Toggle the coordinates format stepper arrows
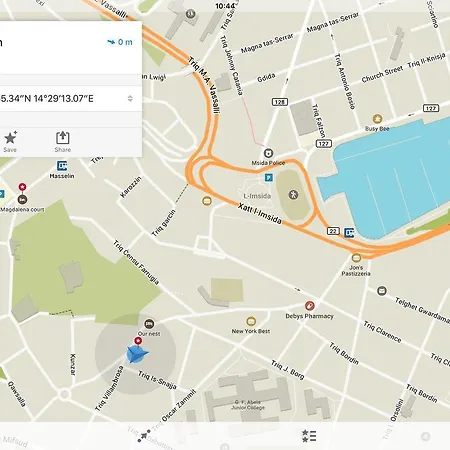Screen dimensions: 450x450 coord(130,98)
